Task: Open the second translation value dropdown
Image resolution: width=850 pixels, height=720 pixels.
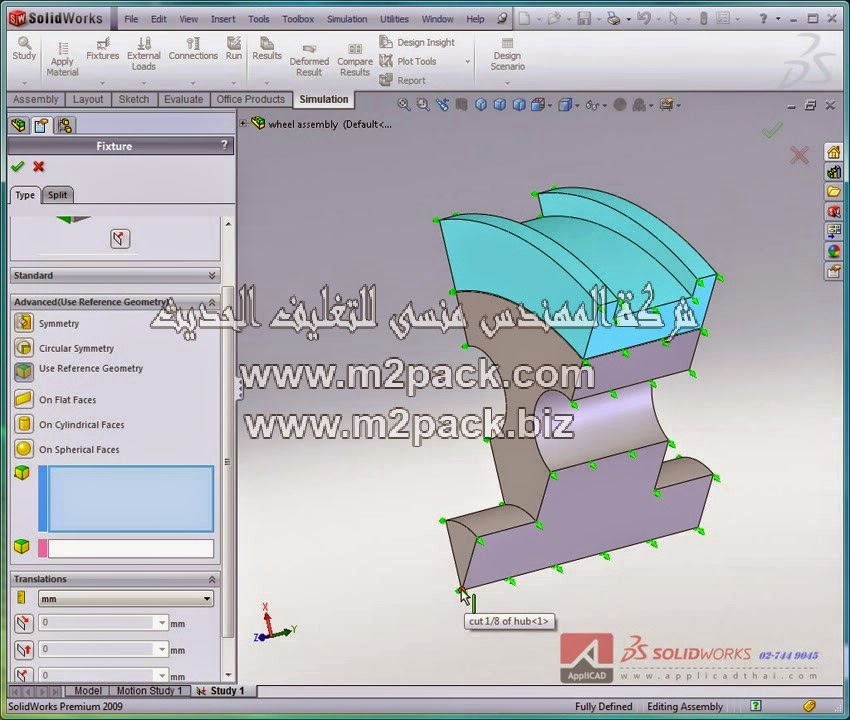Action: [162, 649]
